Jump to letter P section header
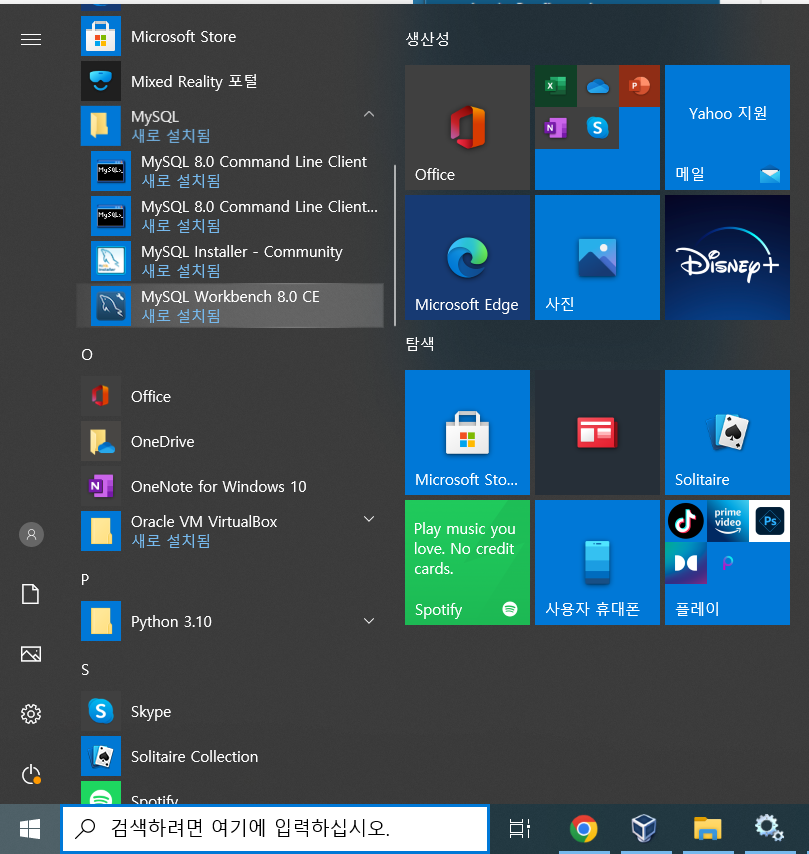Screen dimensions: 809x854 (86, 579)
